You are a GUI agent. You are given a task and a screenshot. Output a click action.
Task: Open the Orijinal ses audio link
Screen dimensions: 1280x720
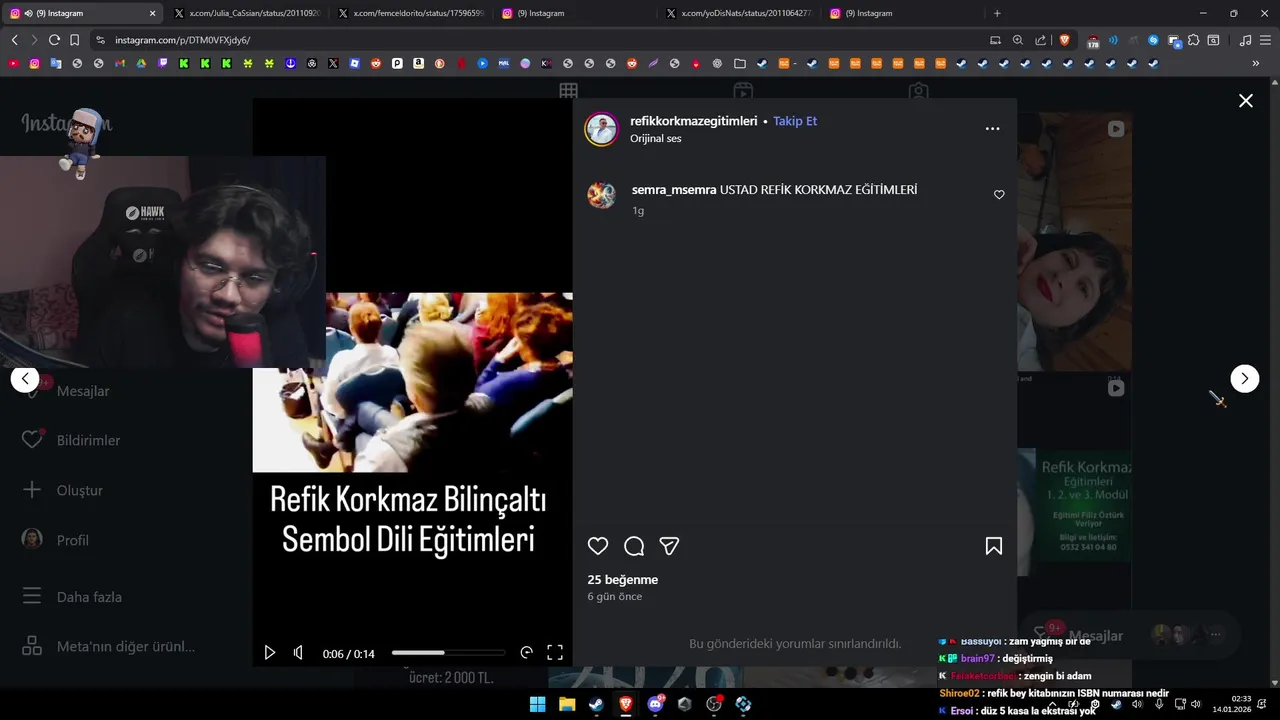[x=656, y=139]
